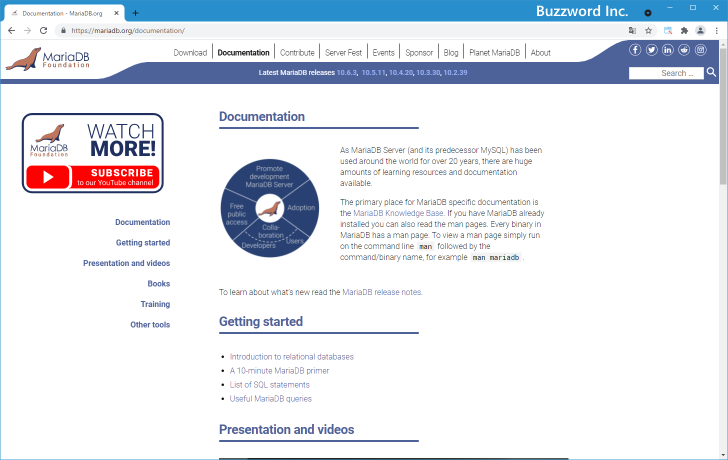Open MariaDB's Reddit page icon
Viewport: 728px width, 460px height.
coord(684,50)
